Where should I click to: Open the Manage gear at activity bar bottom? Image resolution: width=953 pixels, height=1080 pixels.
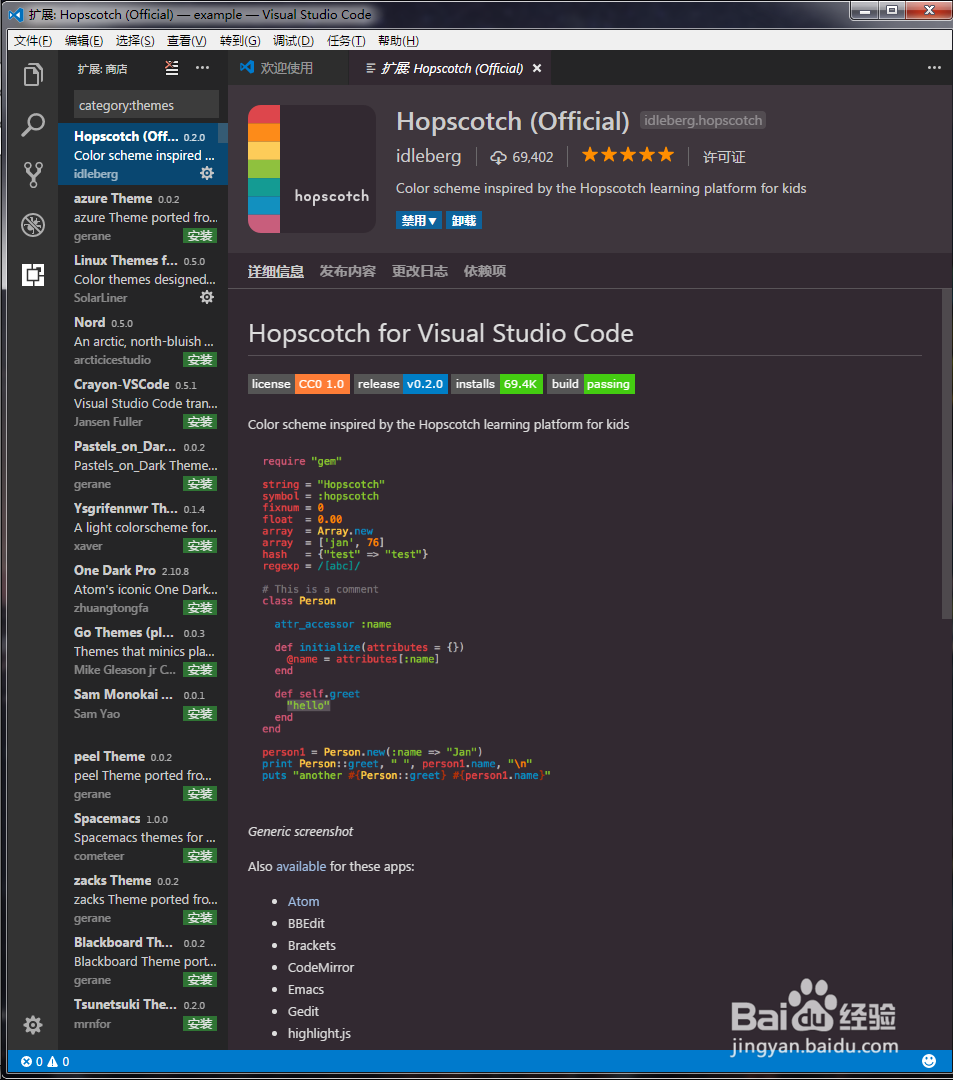[x=33, y=1025]
